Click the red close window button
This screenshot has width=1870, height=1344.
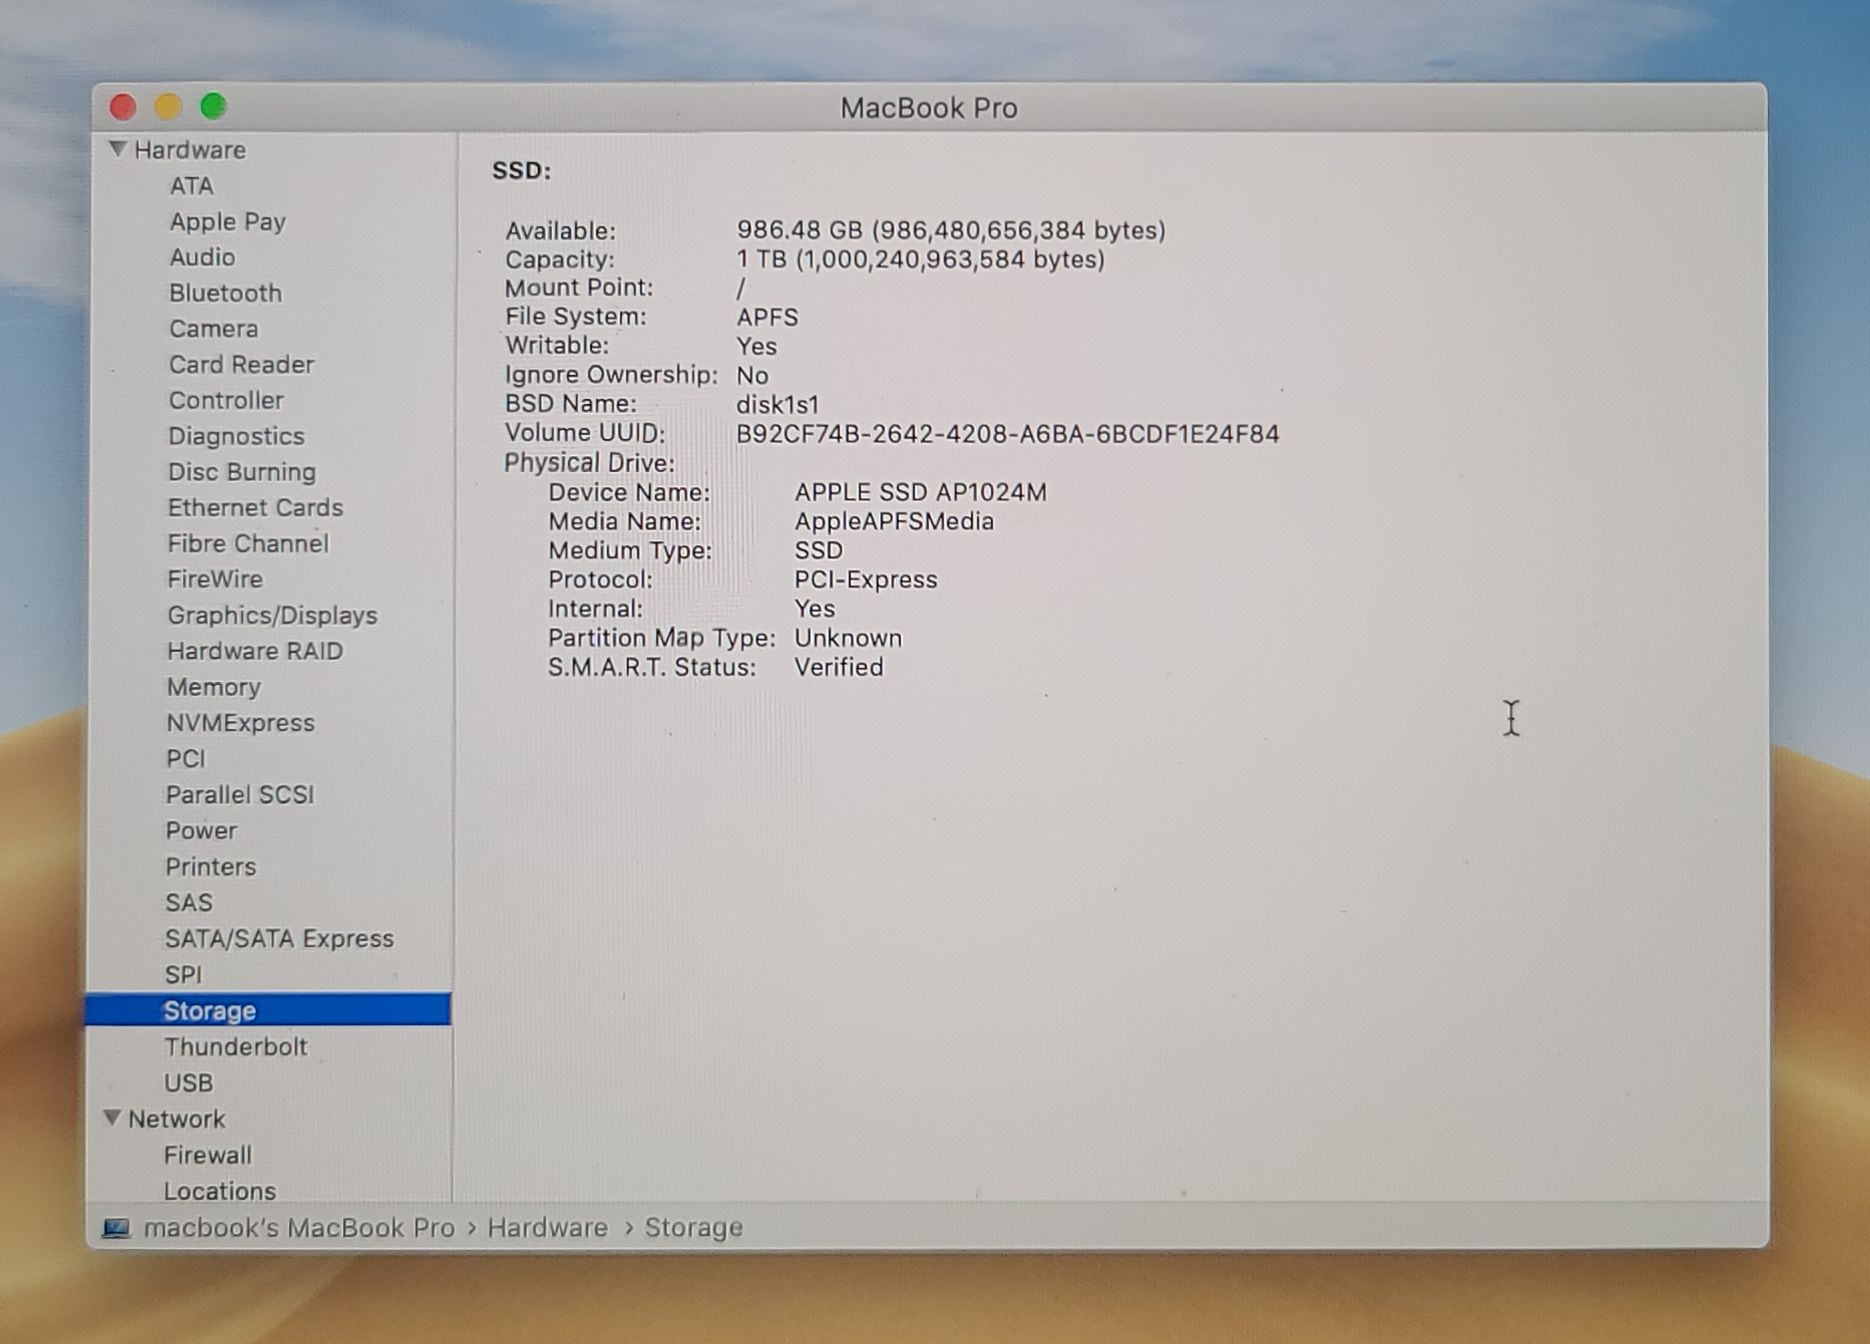pos(123,106)
